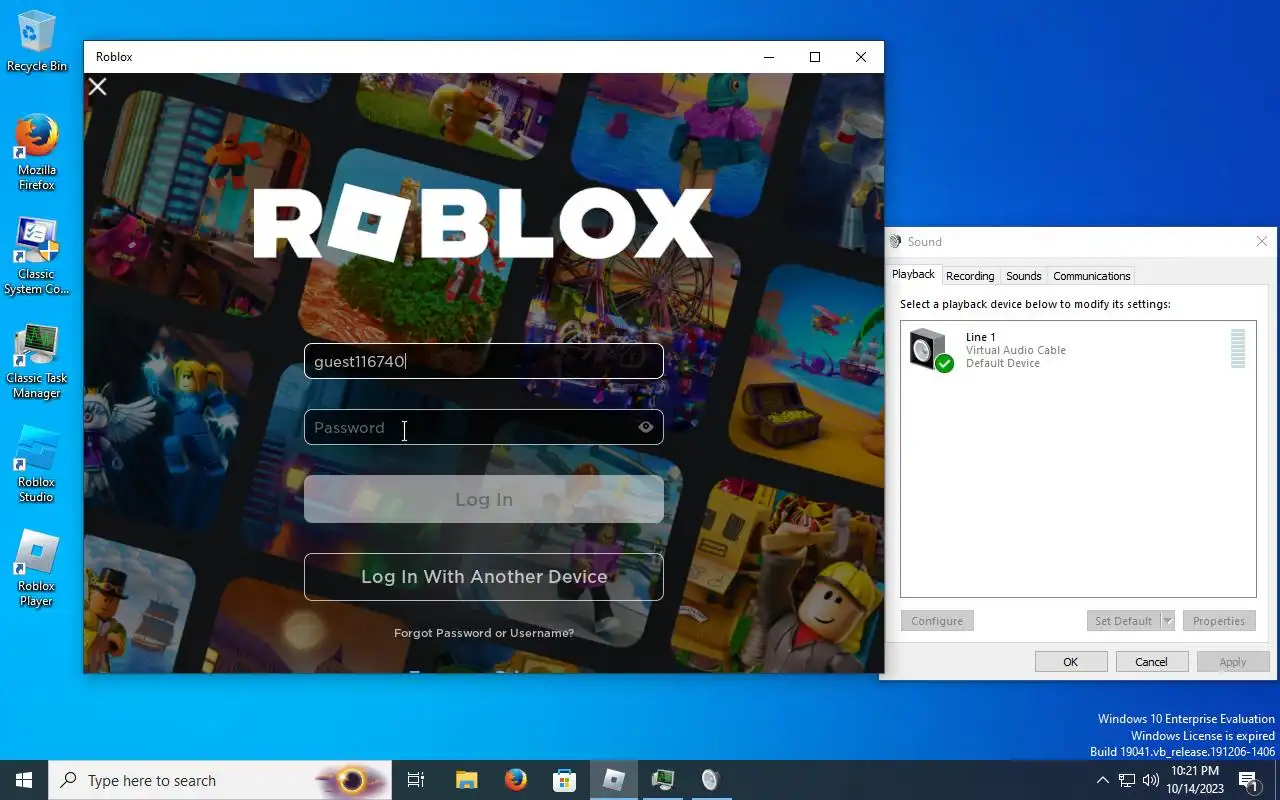Open the Sounds tab
Image resolution: width=1280 pixels, height=800 pixels.
(1023, 276)
